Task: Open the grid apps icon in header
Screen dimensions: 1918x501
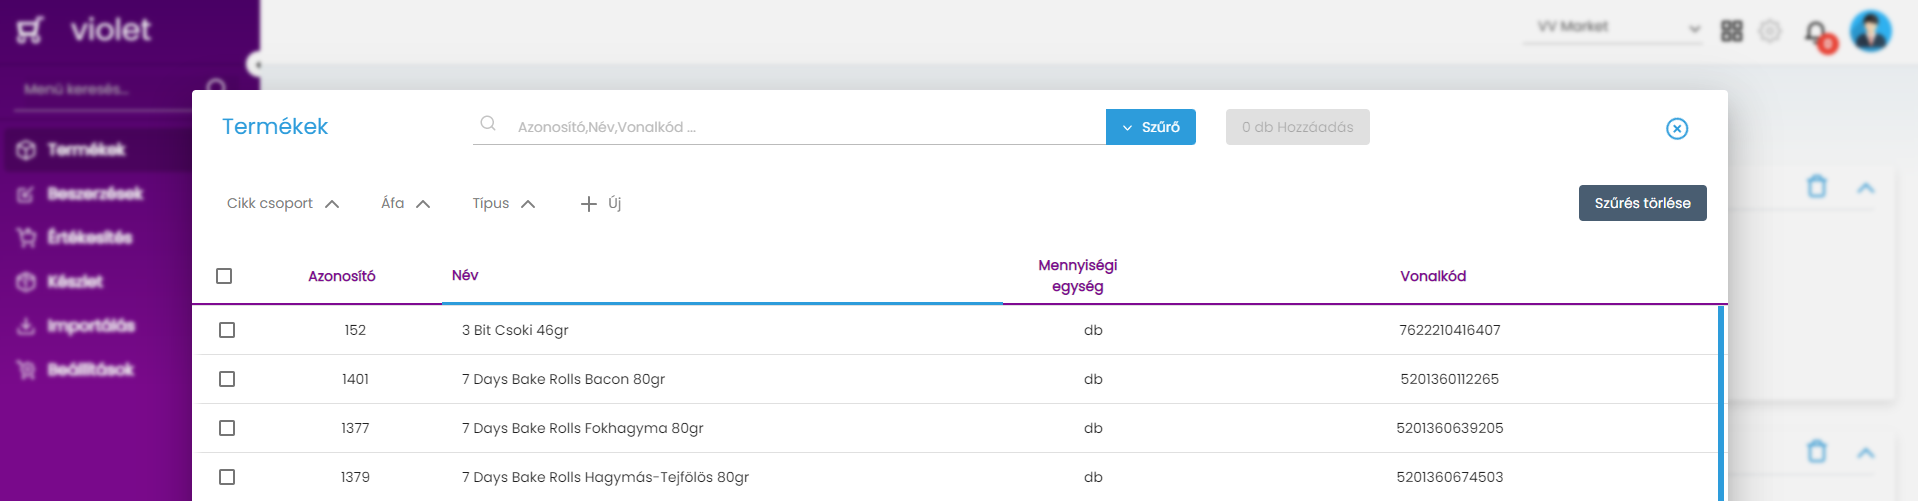Action: [1732, 31]
